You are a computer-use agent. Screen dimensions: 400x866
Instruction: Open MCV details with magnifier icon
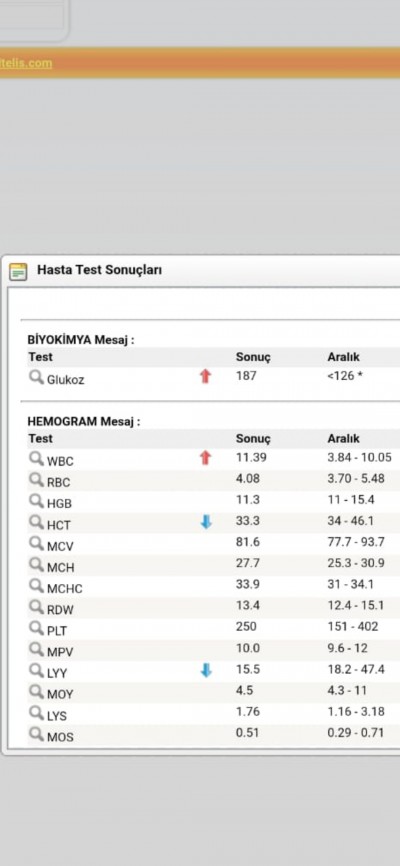tap(36, 543)
